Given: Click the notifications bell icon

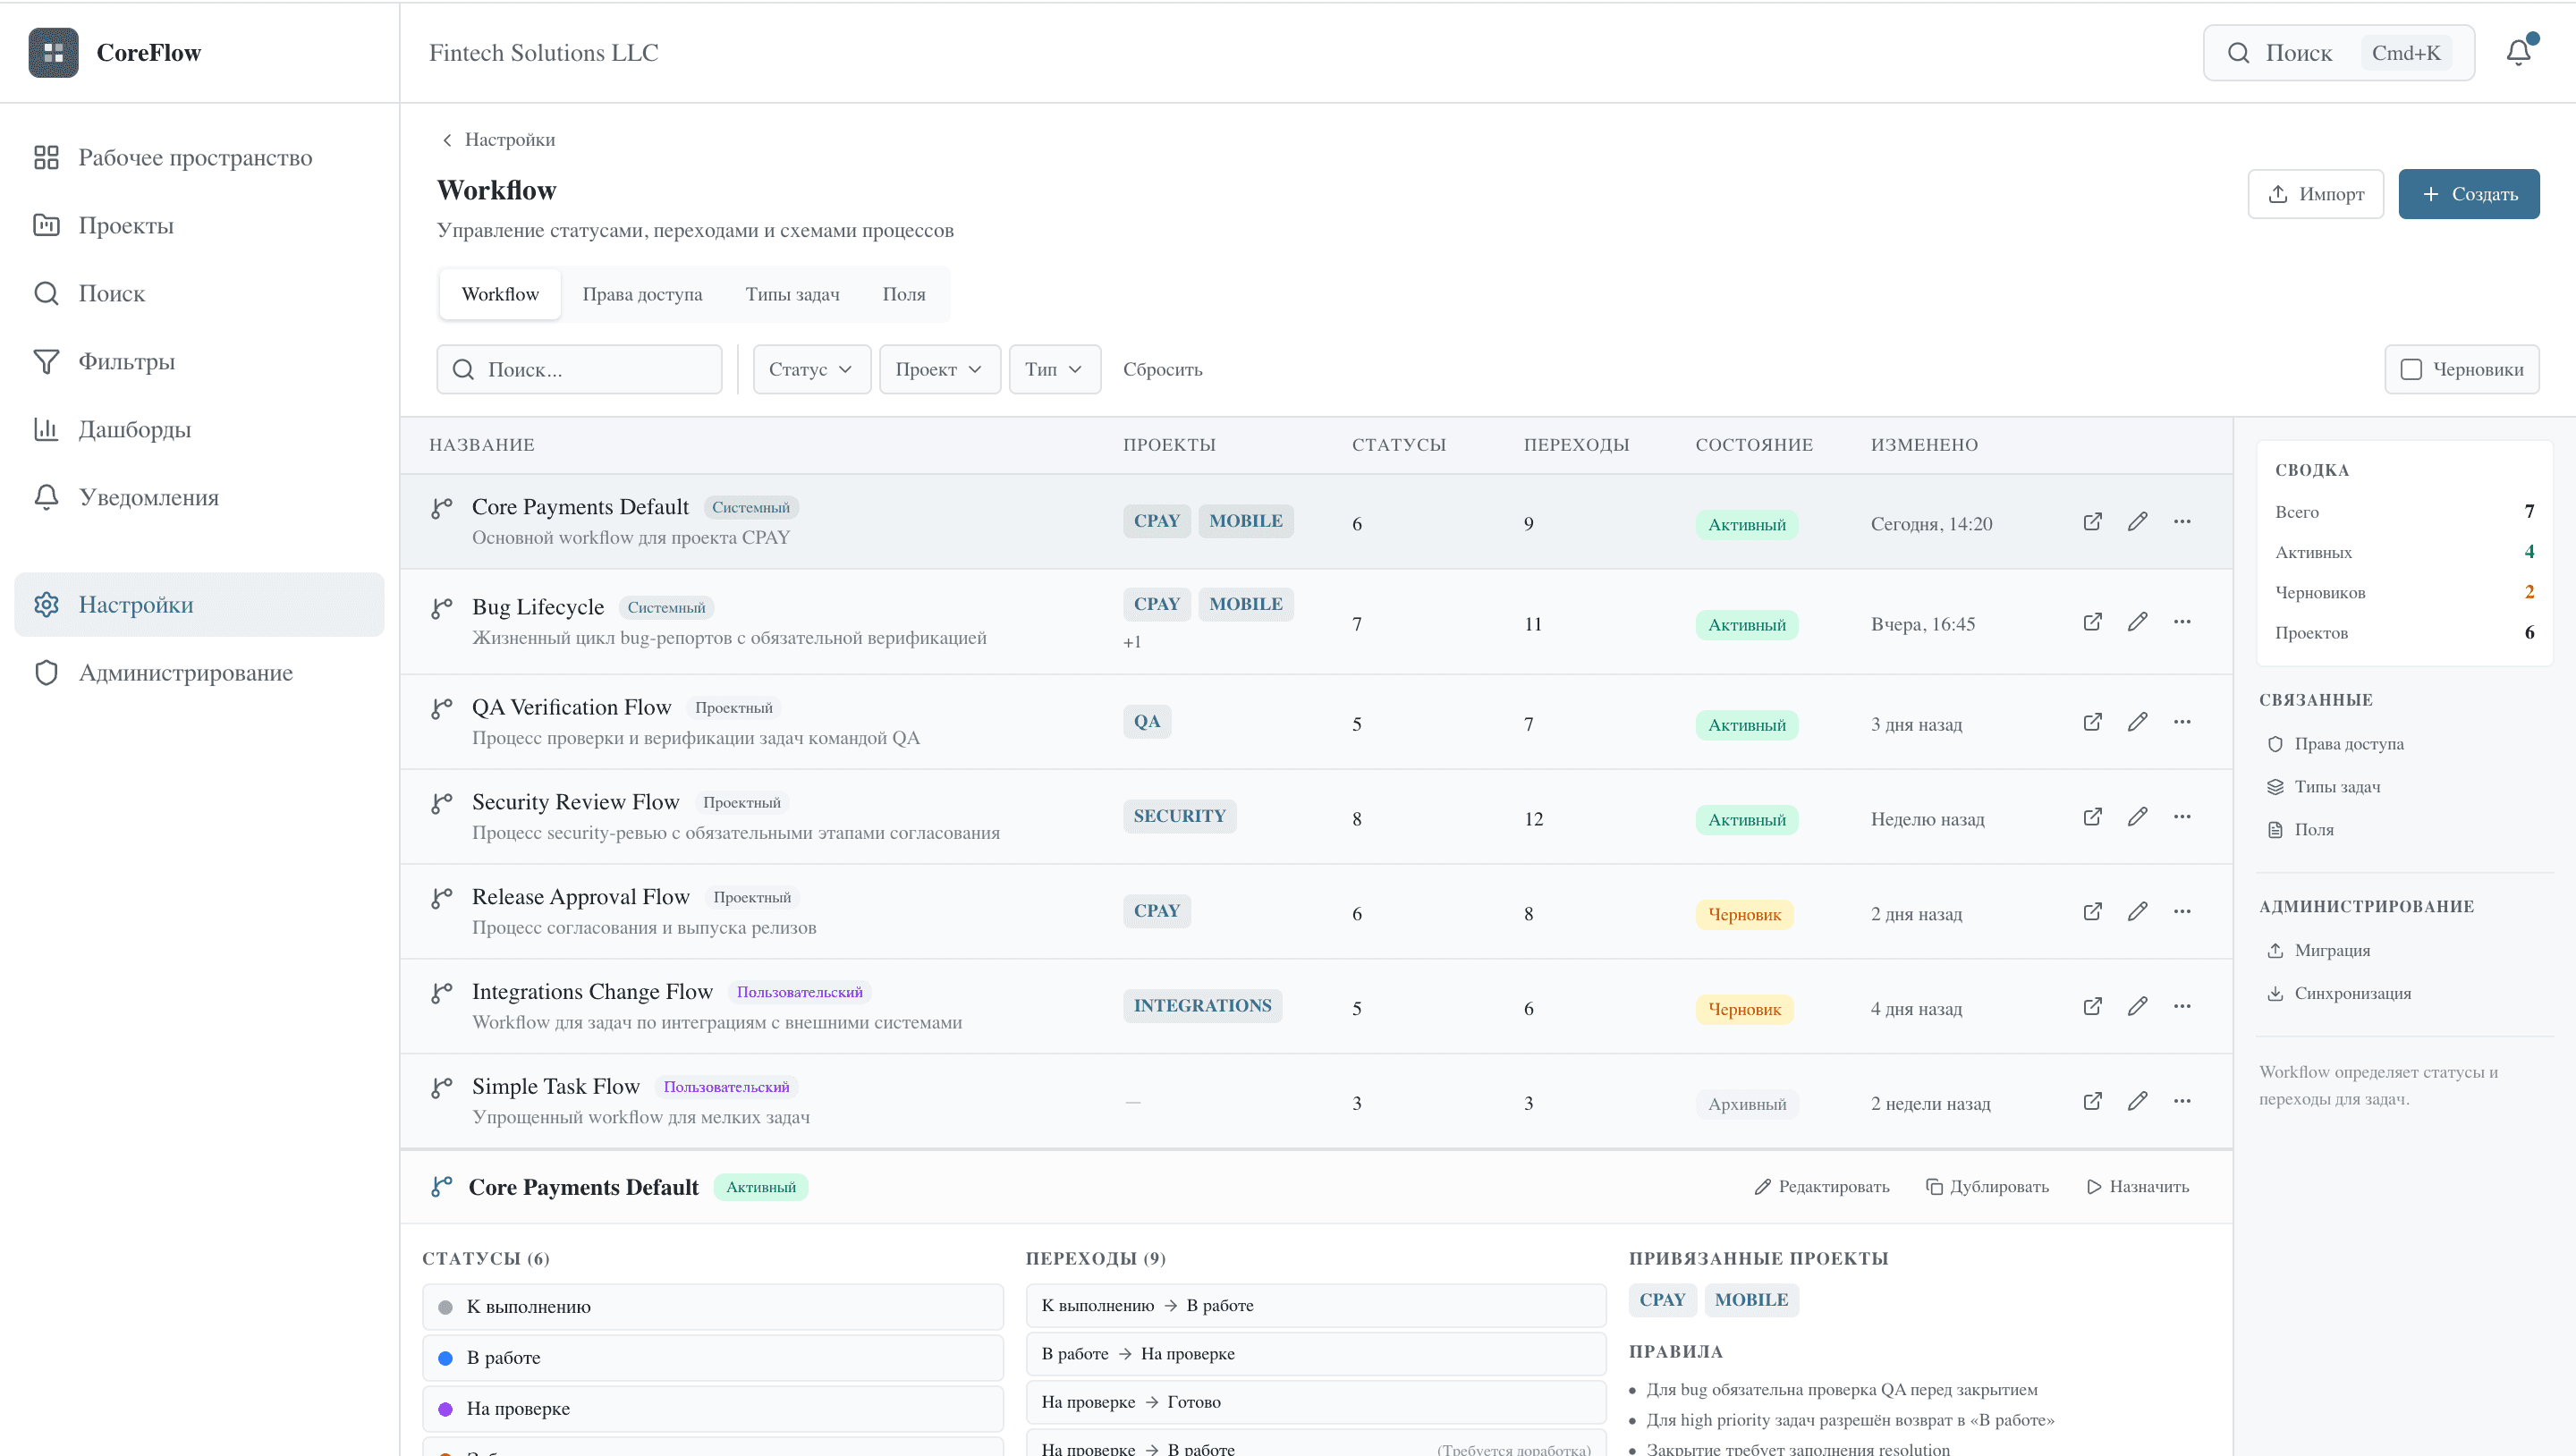Looking at the screenshot, I should point(2517,52).
